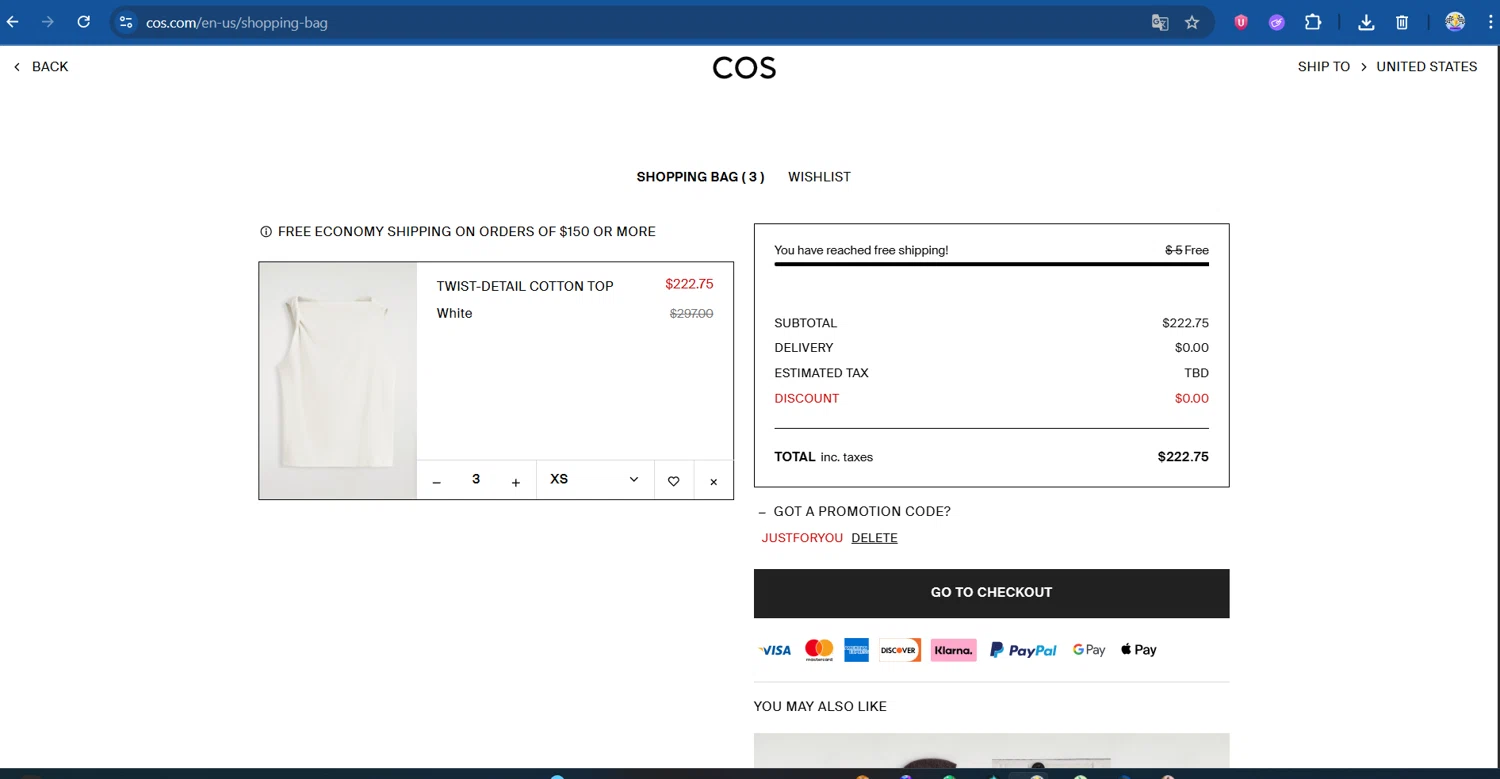1500x779 pixels.
Task: Click the product color label White
Action: 454,313
